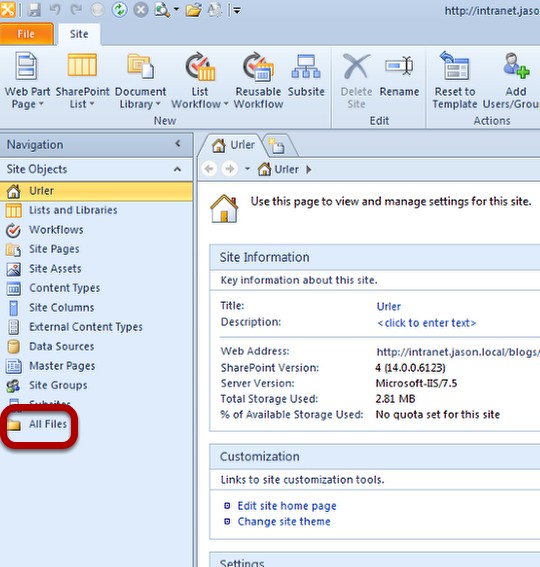Screen dimensions: 540x567
Task: Click Edit site home page link
Action: (287, 506)
